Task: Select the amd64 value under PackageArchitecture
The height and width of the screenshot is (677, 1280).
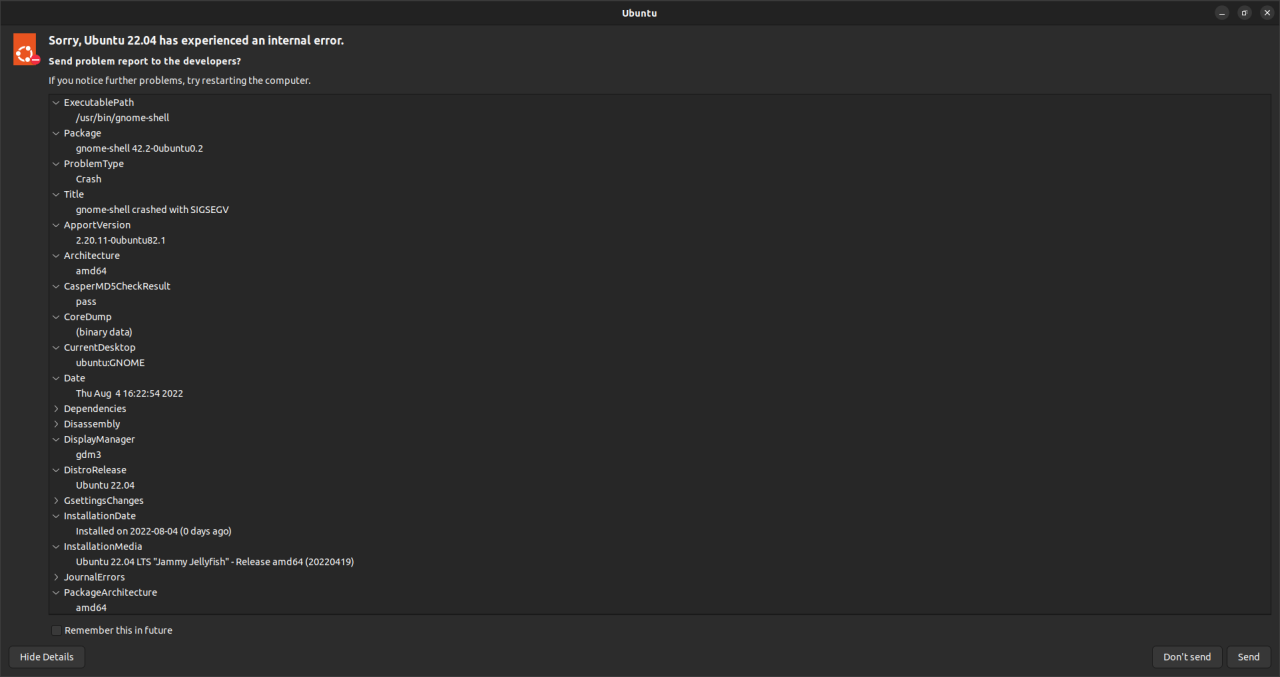Action: (x=91, y=608)
